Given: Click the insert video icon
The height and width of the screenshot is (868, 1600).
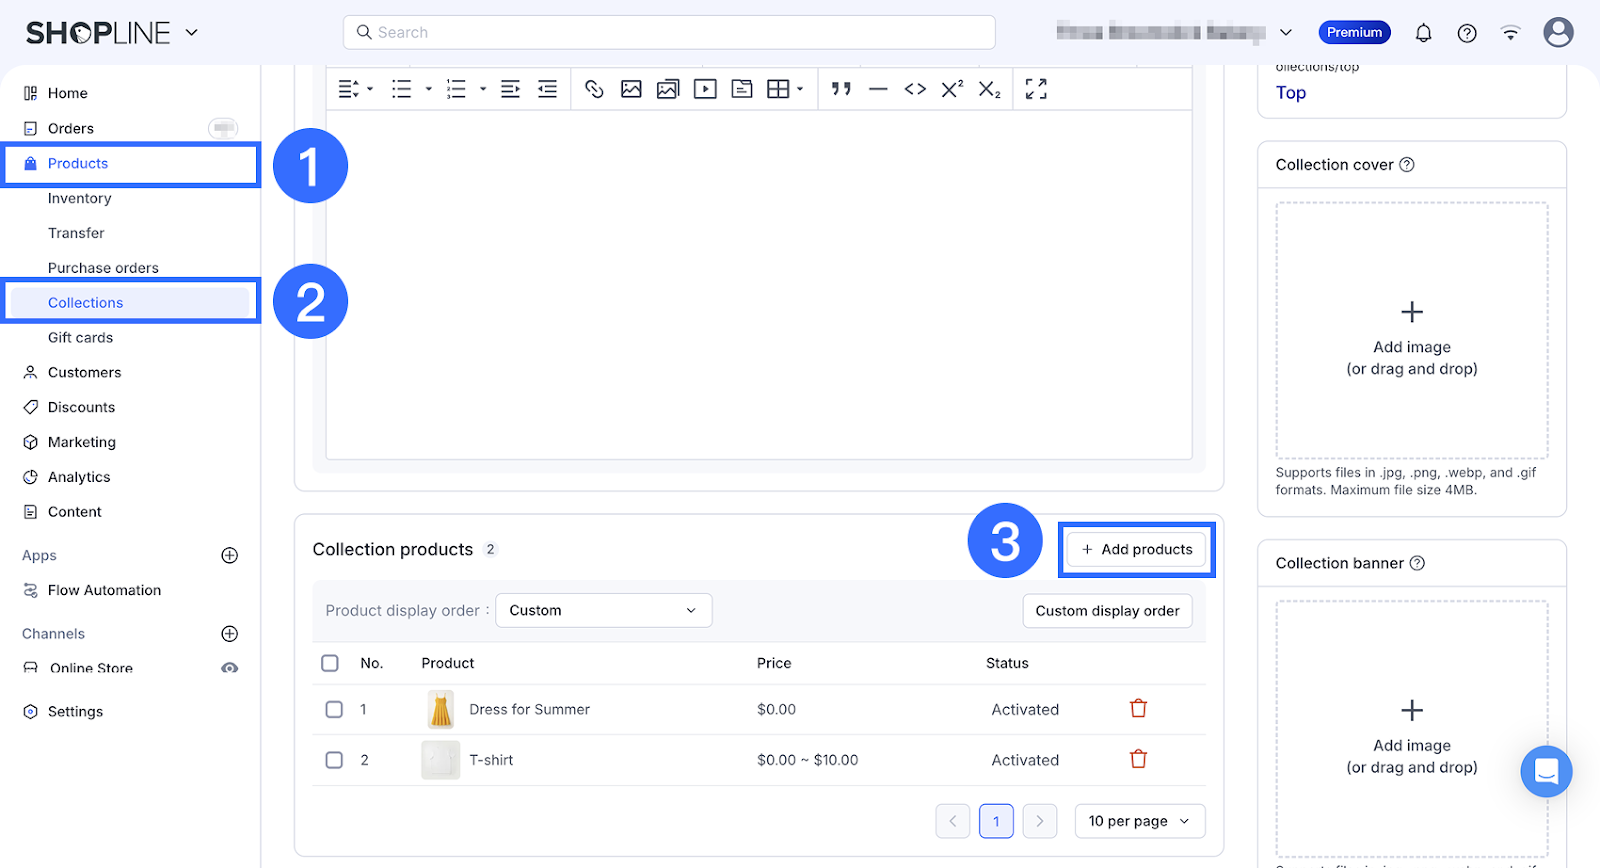Looking at the screenshot, I should click(x=705, y=89).
